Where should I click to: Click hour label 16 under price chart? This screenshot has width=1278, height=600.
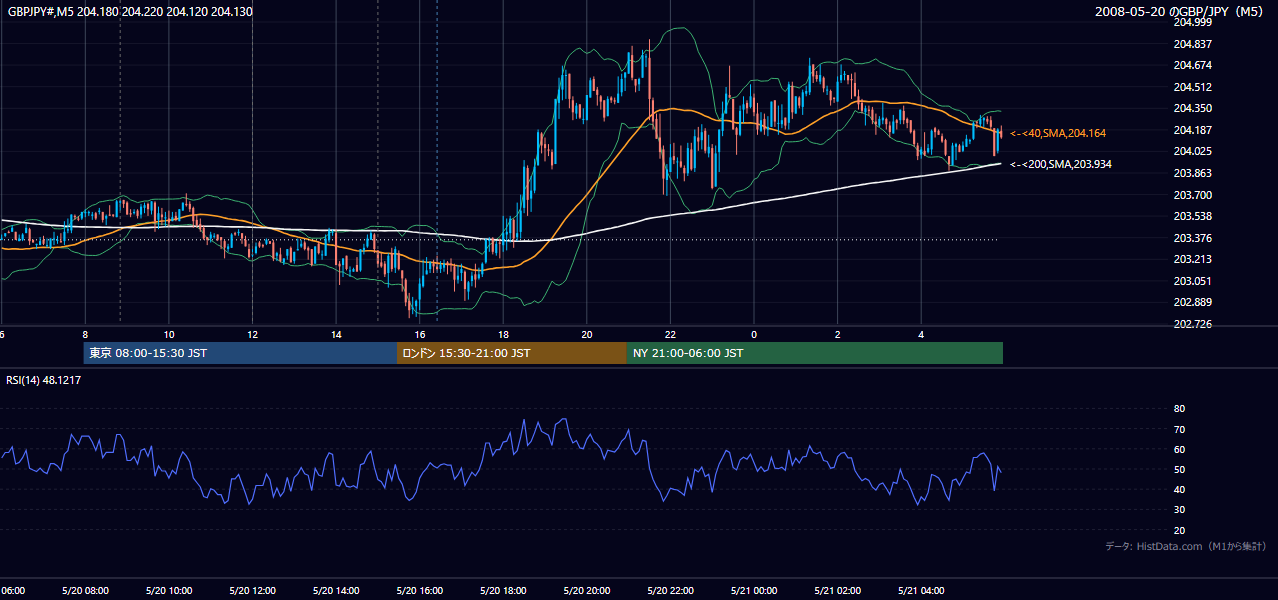click(420, 334)
